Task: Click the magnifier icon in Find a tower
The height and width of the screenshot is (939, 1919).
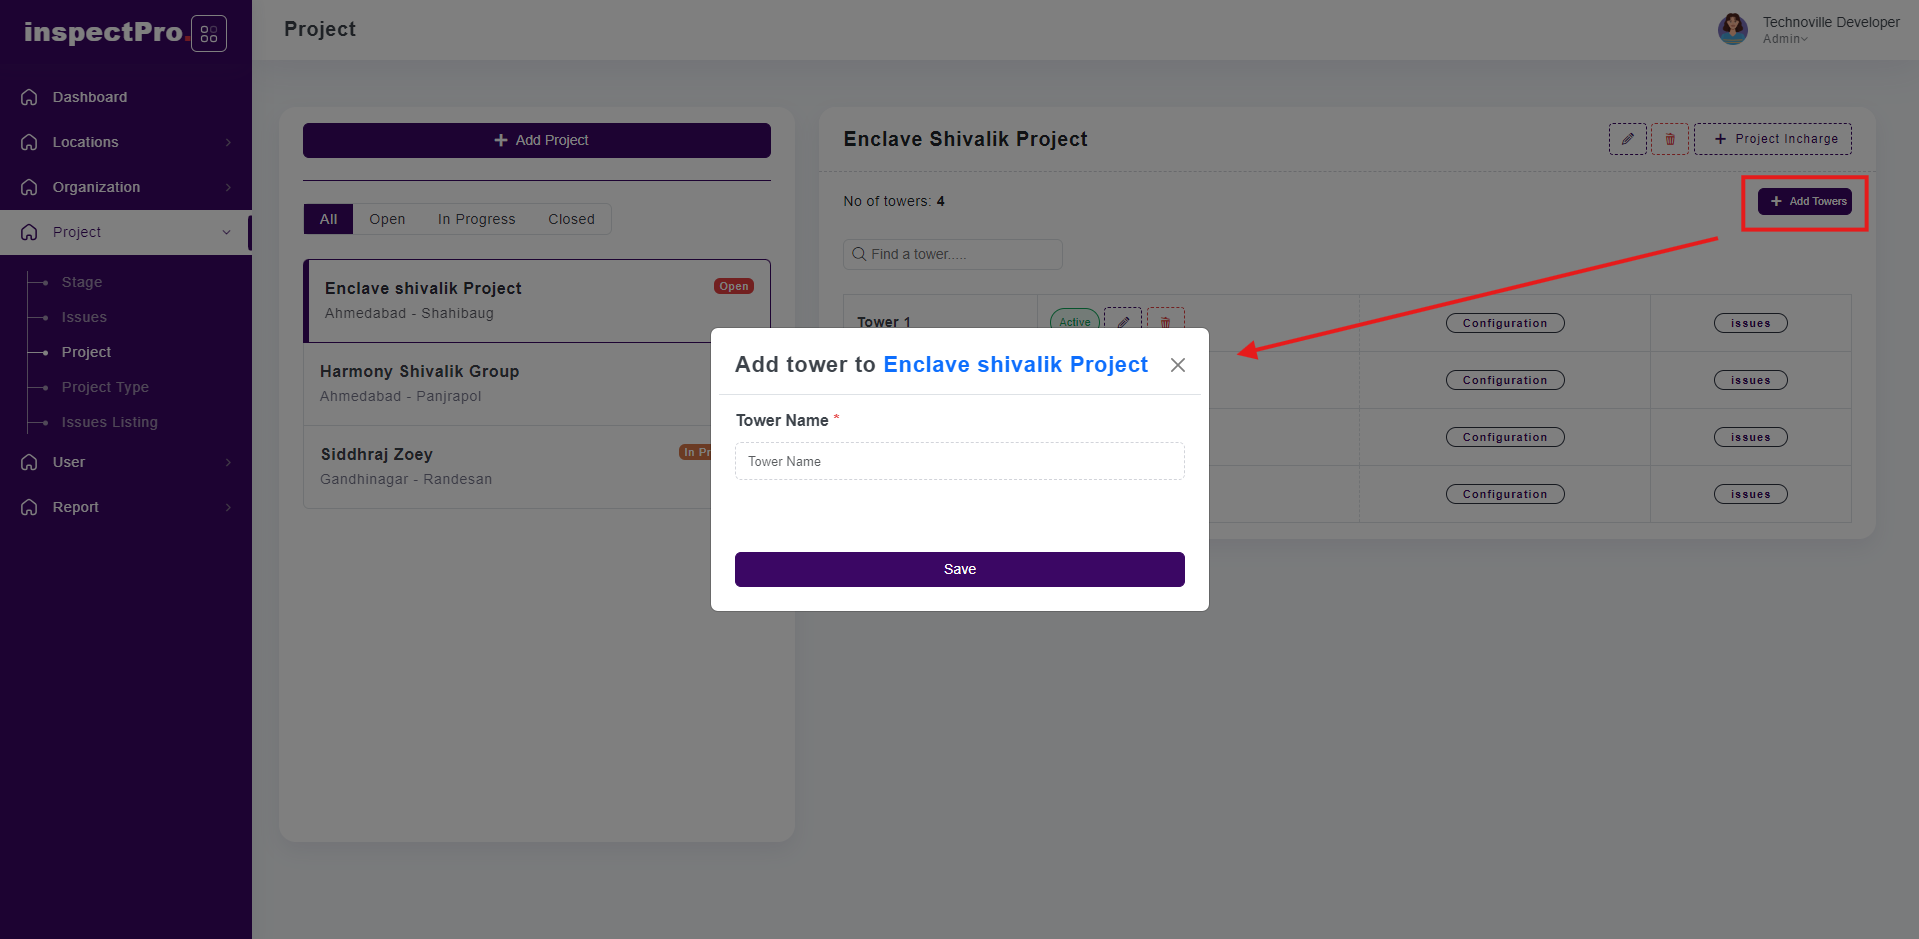Action: [x=858, y=254]
